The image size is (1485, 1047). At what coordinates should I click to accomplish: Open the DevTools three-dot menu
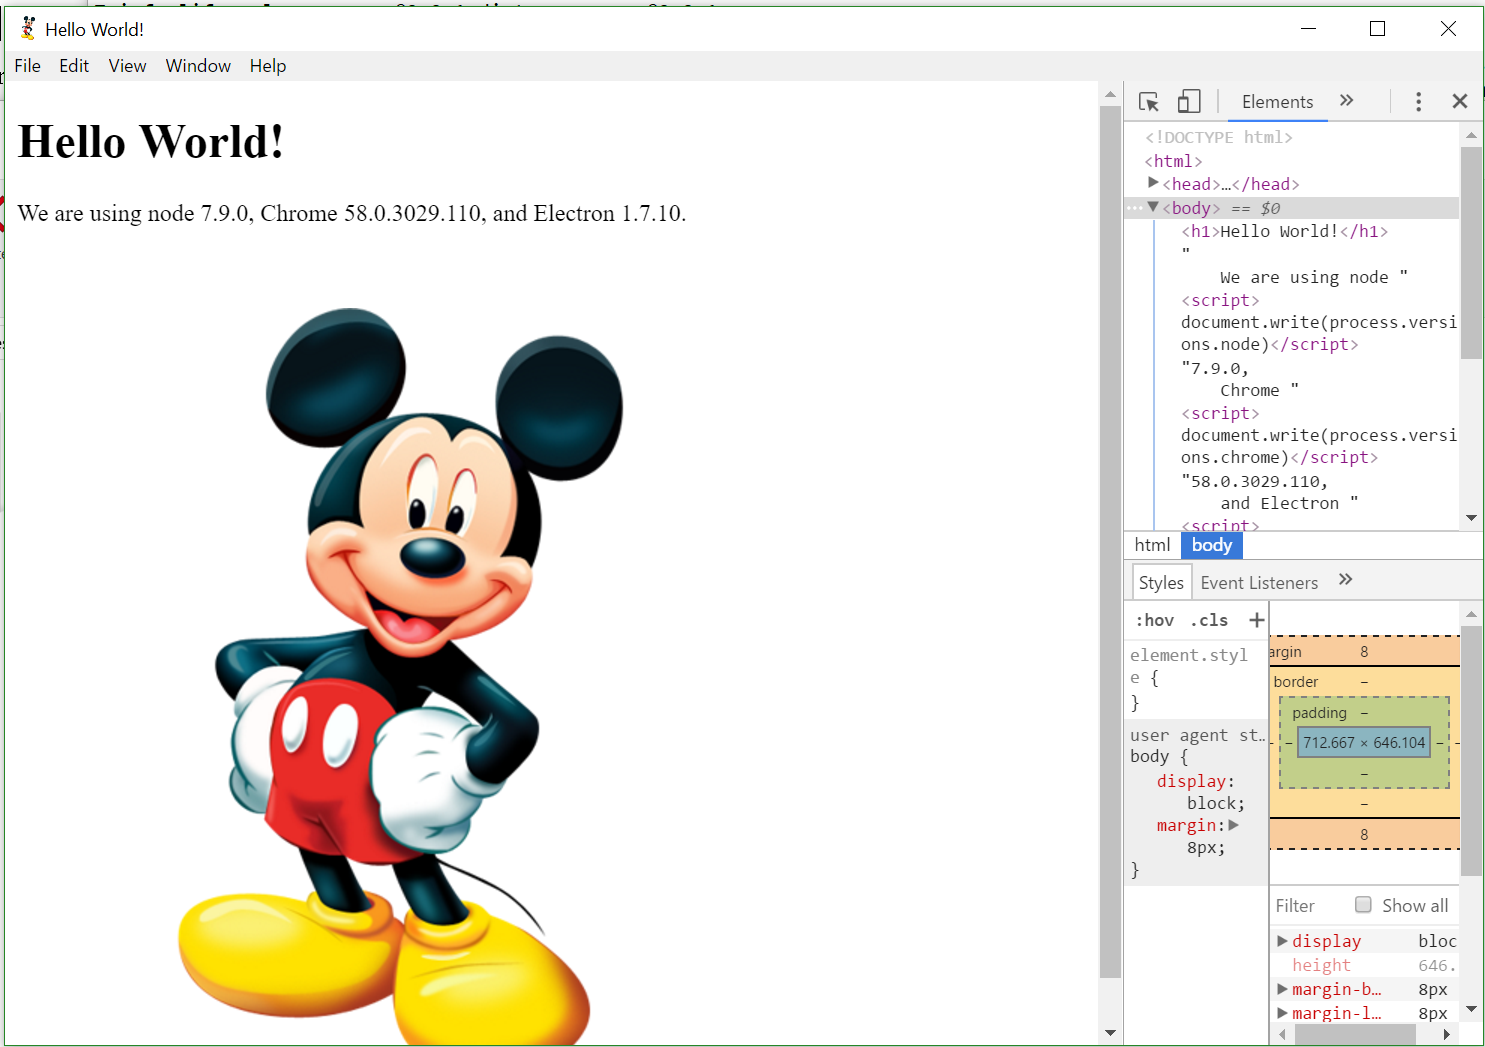(x=1418, y=101)
